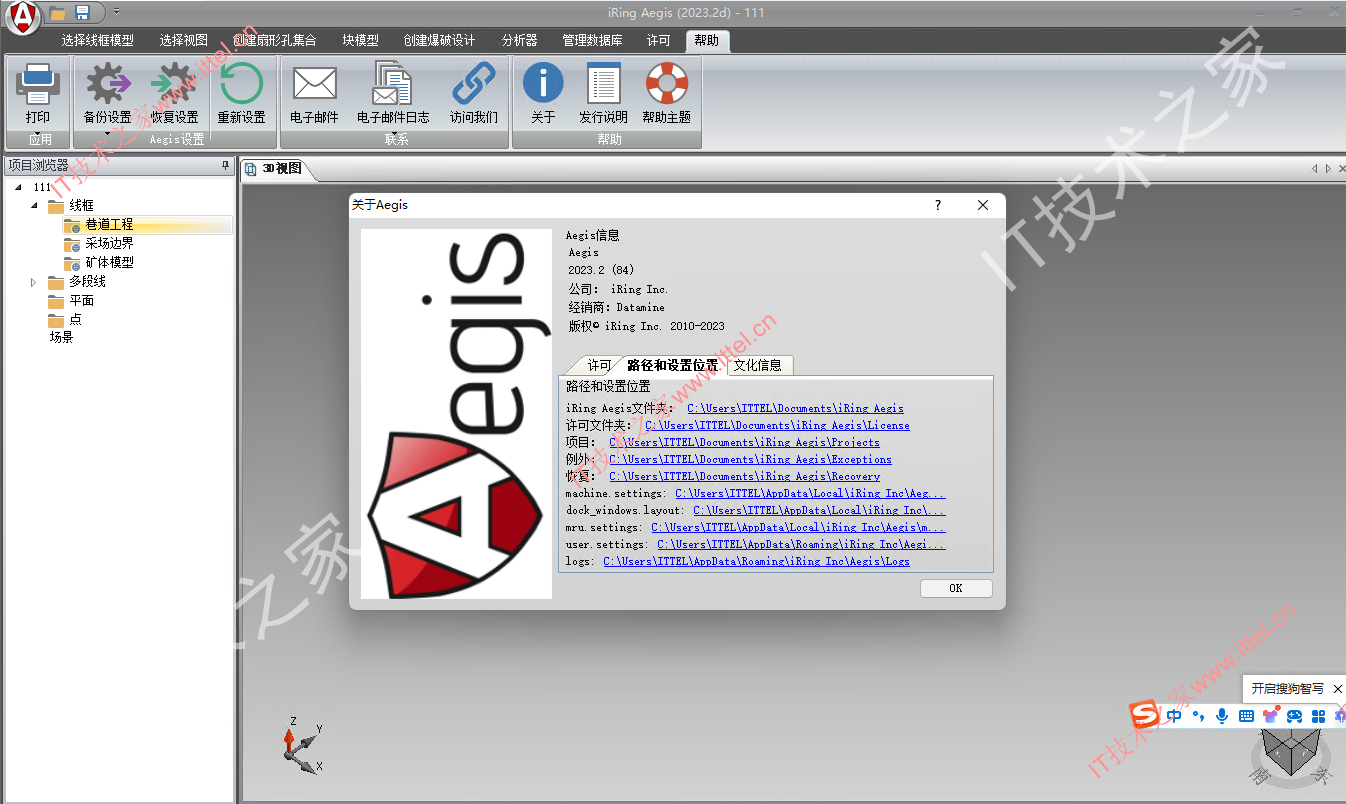The height and width of the screenshot is (804, 1346).
Task: Click the 访问我们 chain link icon
Action: [473, 84]
